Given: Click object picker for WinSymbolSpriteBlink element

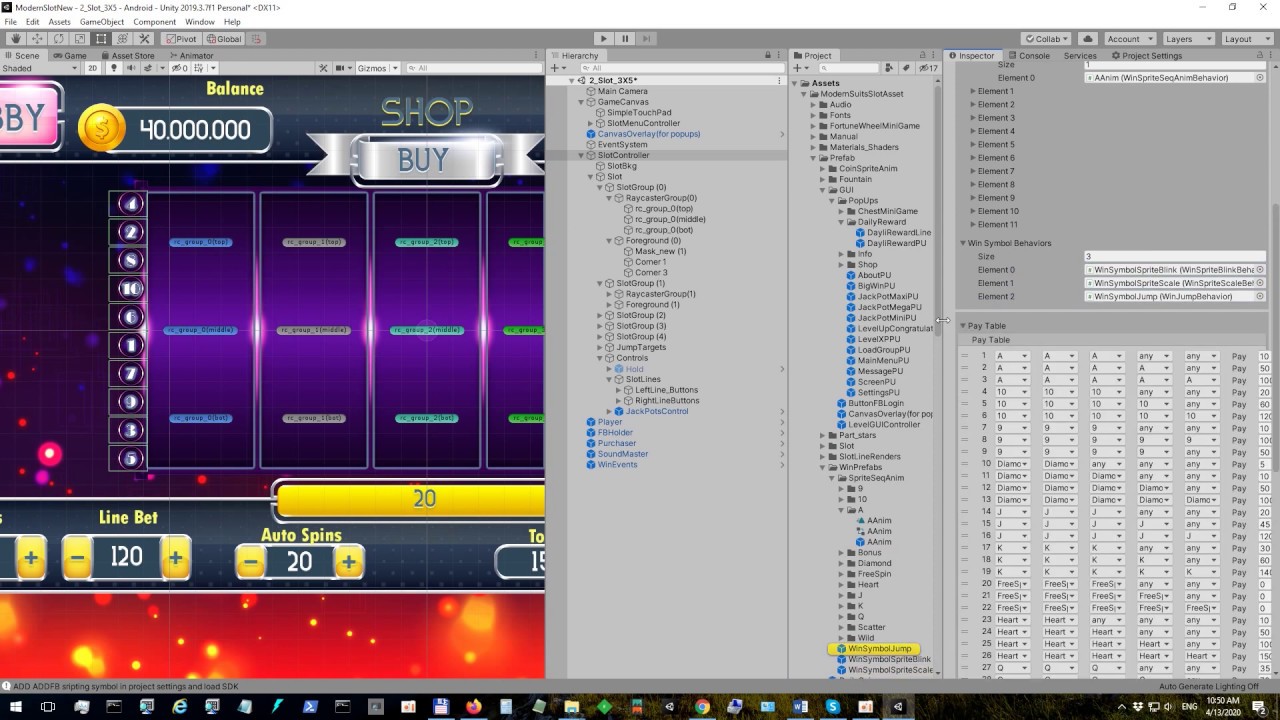Looking at the screenshot, I should [x=1260, y=270].
